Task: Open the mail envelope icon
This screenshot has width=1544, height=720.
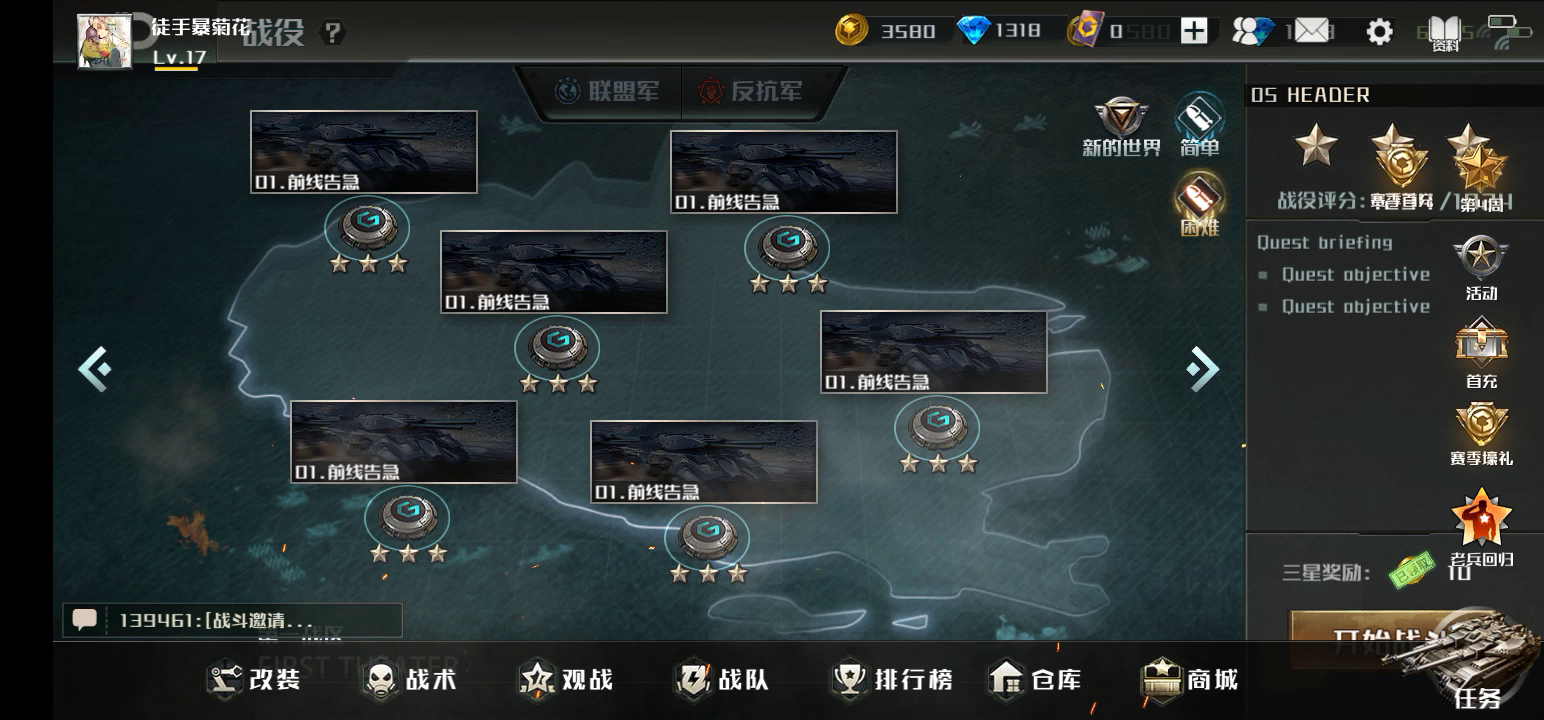Action: [1312, 31]
